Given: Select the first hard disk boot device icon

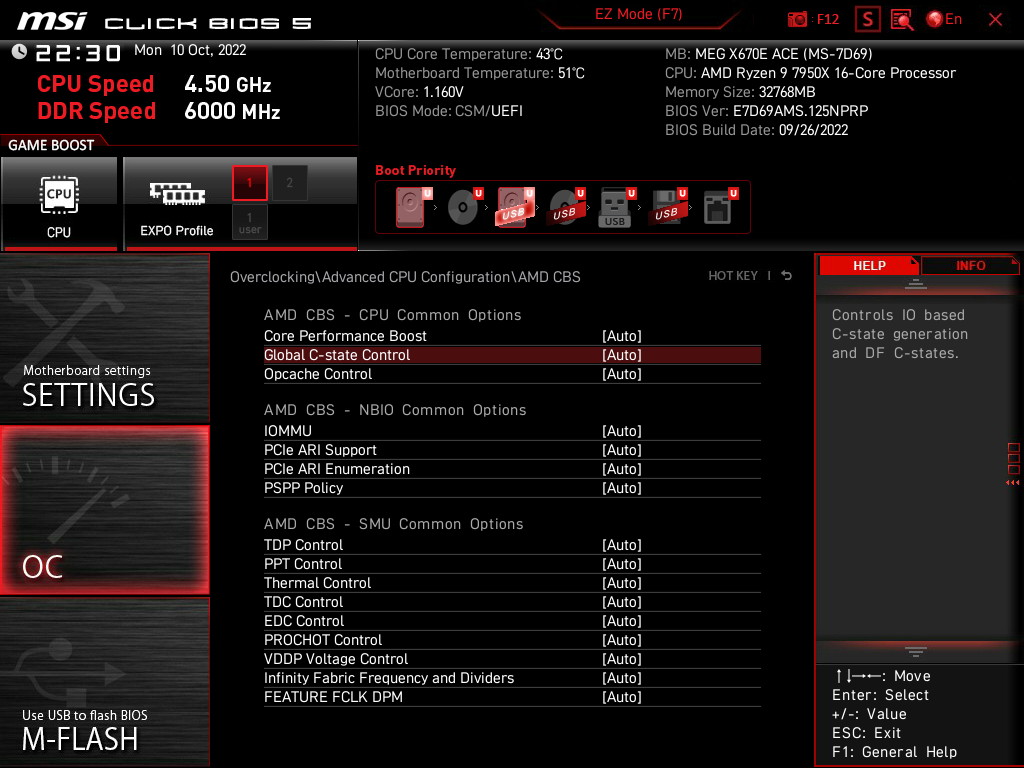Looking at the screenshot, I should click(x=413, y=207).
